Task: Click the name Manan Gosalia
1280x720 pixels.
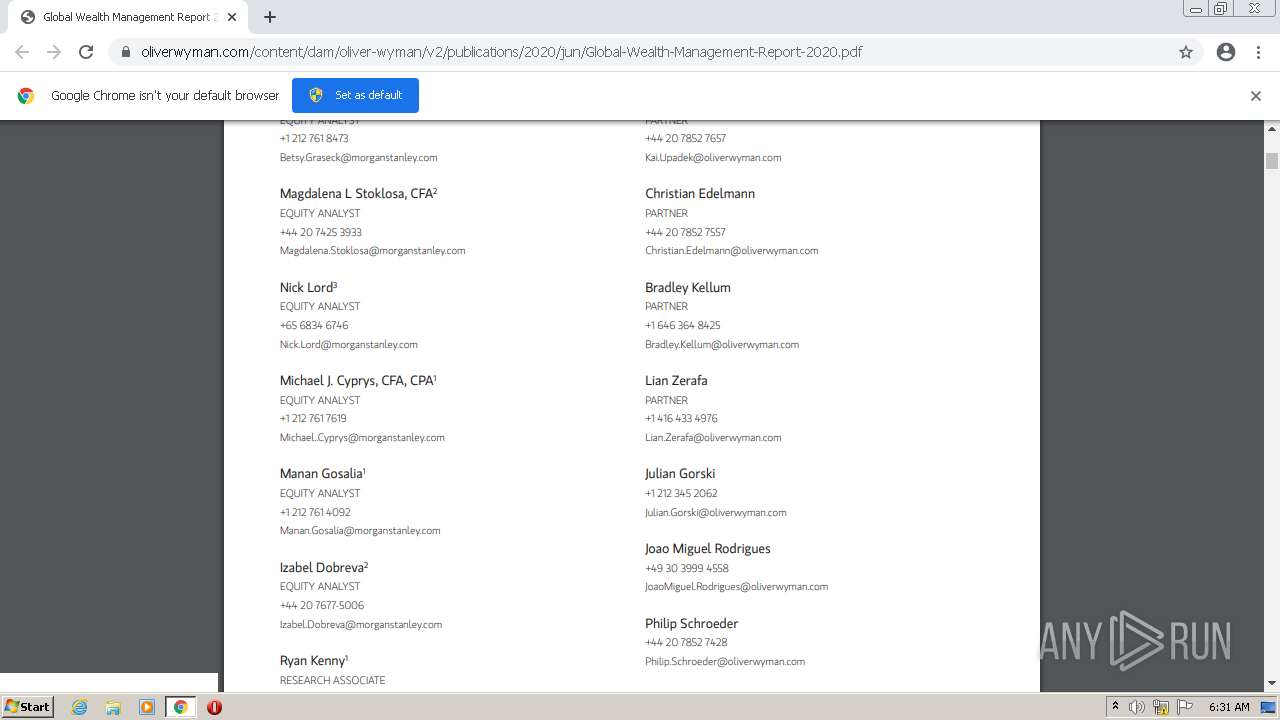Action: [322, 473]
